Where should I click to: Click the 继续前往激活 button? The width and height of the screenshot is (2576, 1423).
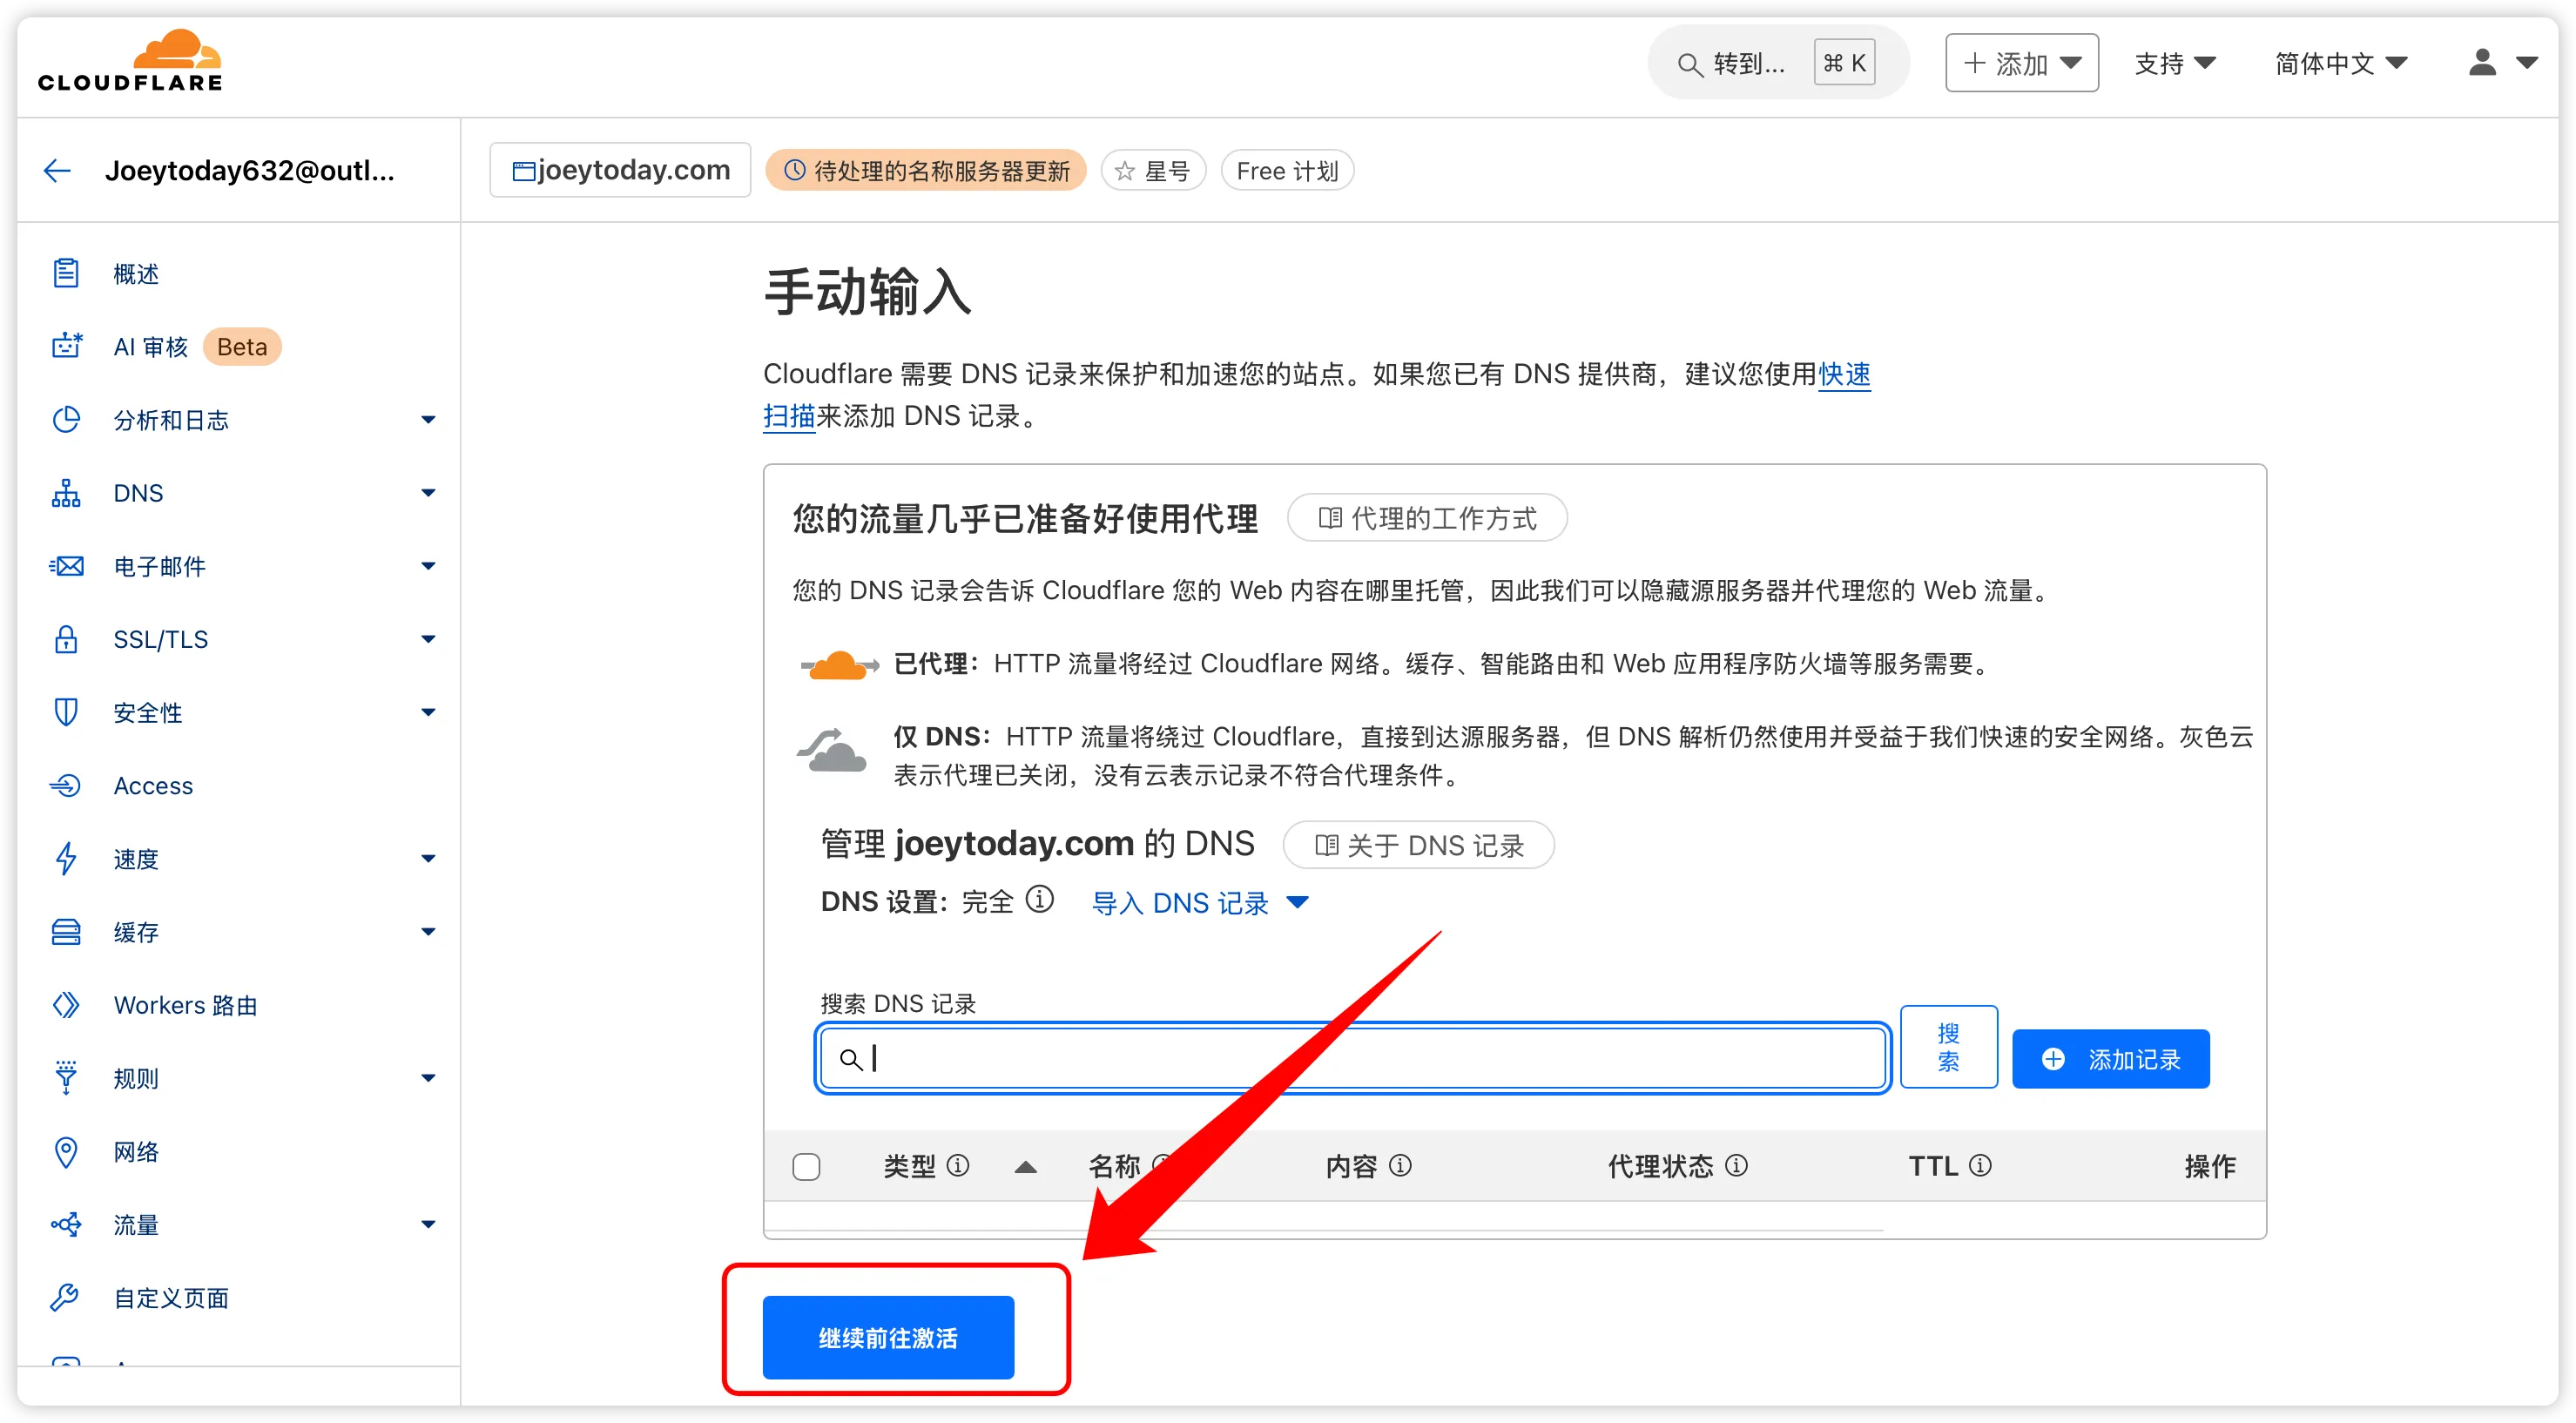[x=888, y=1337]
